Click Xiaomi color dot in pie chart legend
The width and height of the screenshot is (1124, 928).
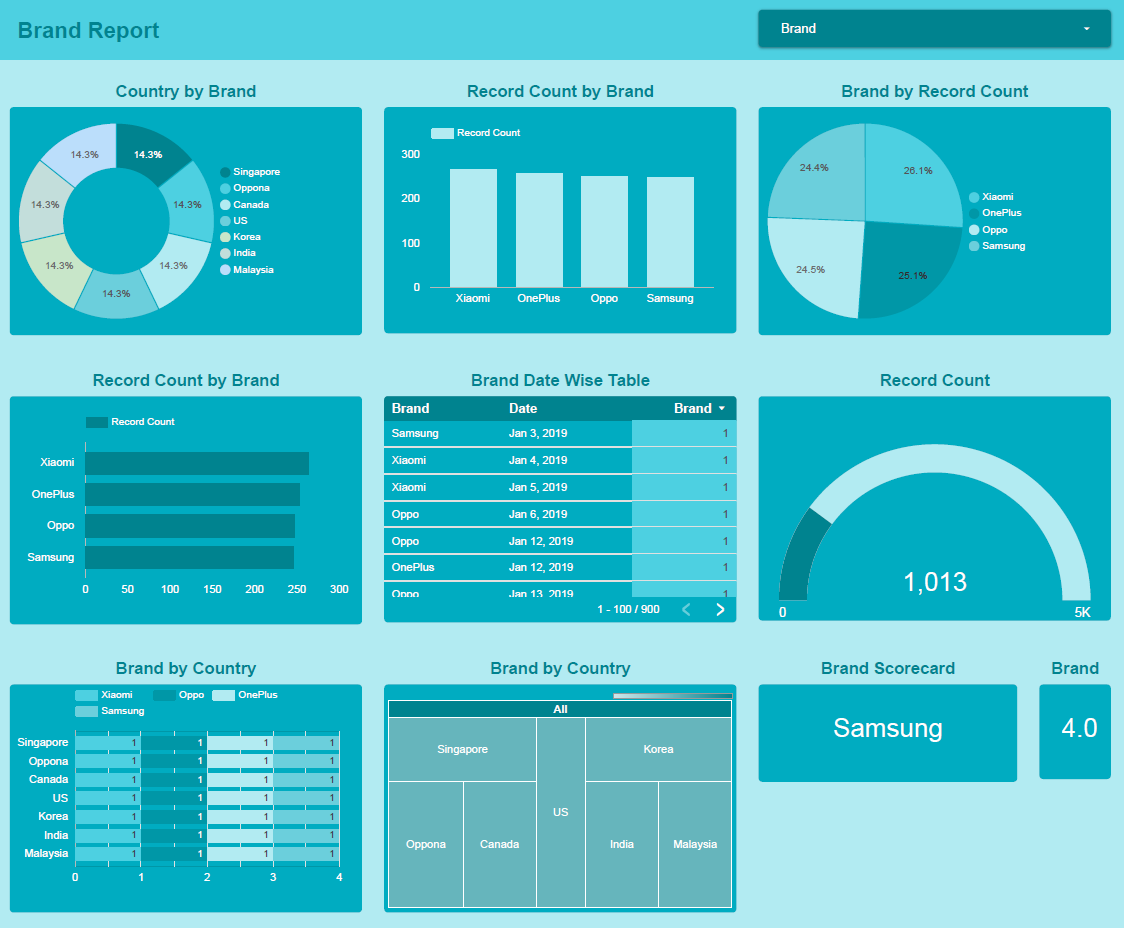[974, 197]
